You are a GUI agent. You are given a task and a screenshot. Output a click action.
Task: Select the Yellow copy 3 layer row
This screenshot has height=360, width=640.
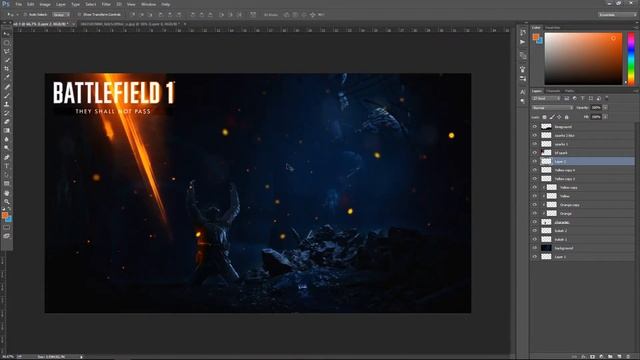(x=583, y=179)
